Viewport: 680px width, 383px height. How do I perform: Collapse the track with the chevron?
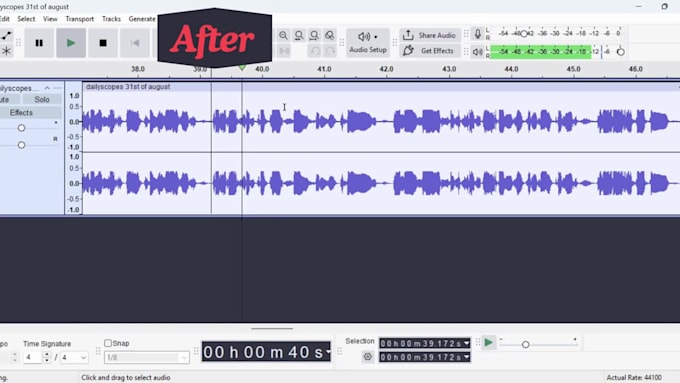[47, 88]
